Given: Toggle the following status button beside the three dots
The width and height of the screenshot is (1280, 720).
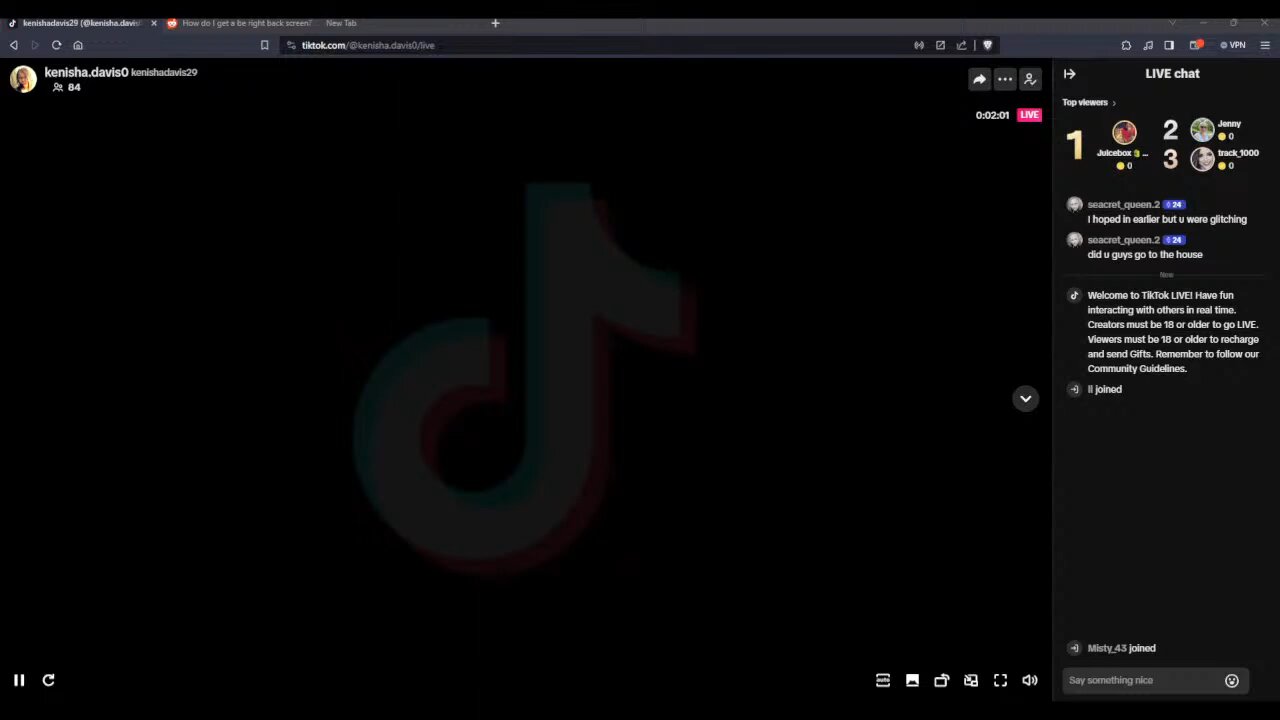Looking at the screenshot, I should [1030, 79].
